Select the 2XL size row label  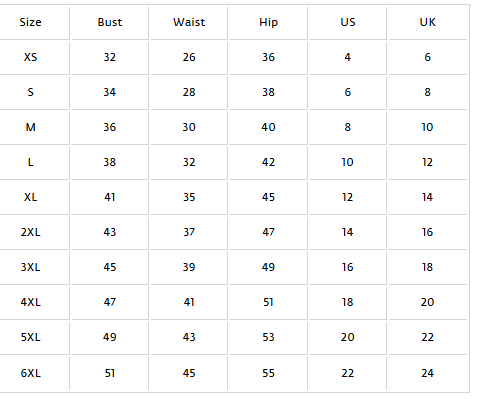point(30,232)
